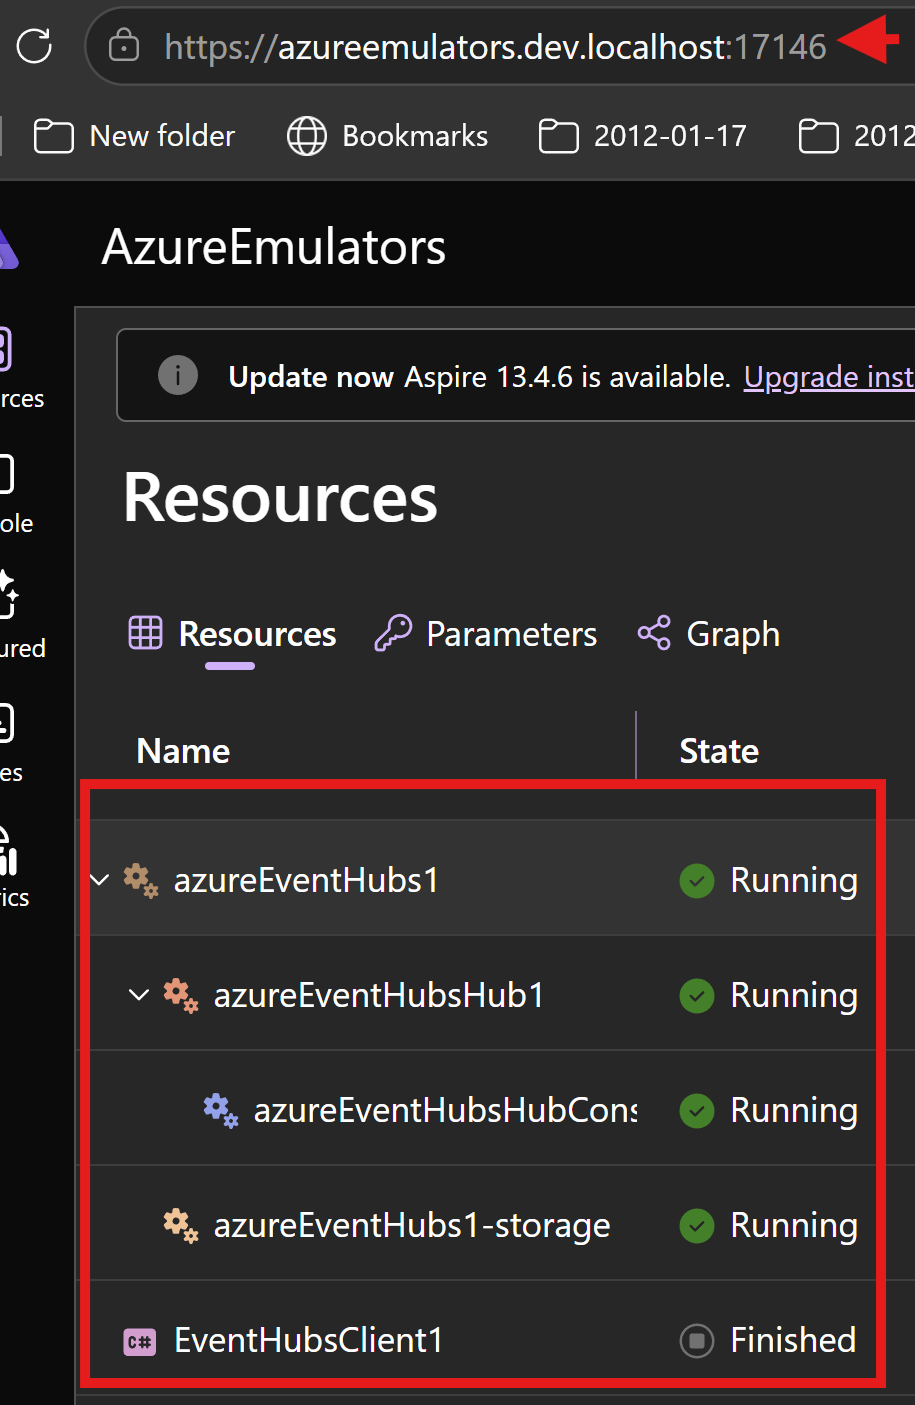Viewport: 915px width, 1405px height.
Task: Click the azureEventHubs1-storage gear icon
Action: point(181,1226)
